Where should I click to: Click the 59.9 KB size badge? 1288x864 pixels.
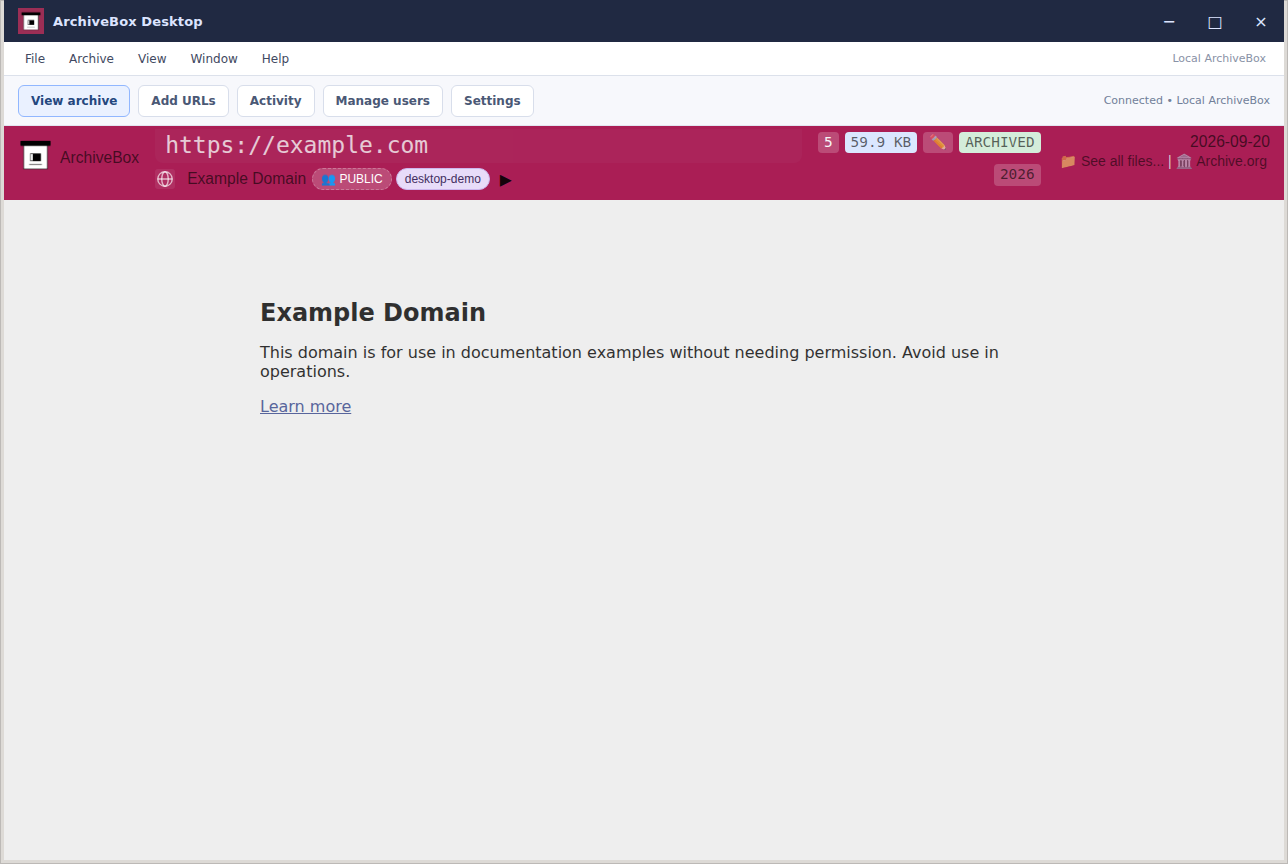[881, 142]
